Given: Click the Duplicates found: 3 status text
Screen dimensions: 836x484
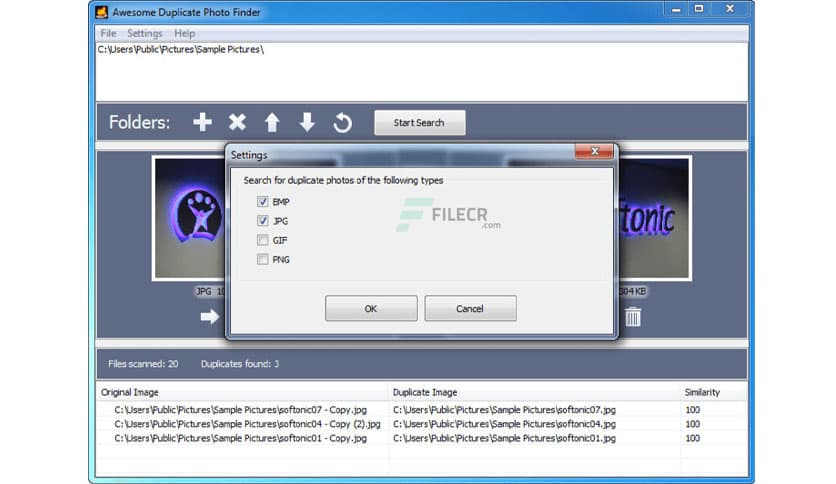Looking at the screenshot, I should (x=240, y=364).
